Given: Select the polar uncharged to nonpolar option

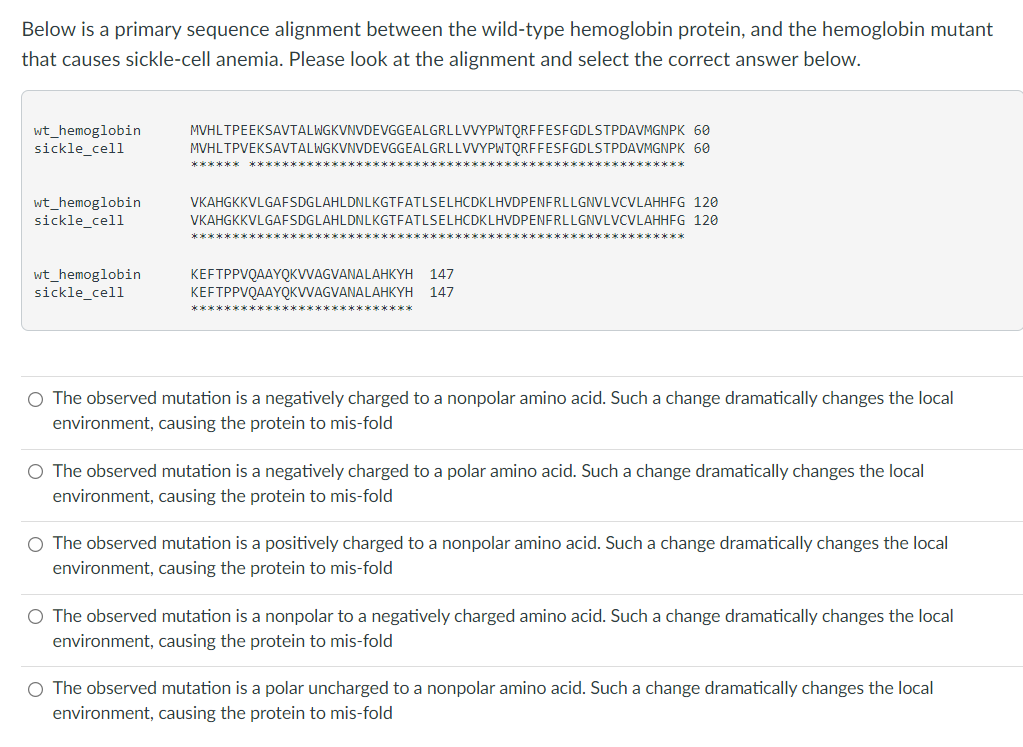Looking at the screenshot, I should pos(35,688).
